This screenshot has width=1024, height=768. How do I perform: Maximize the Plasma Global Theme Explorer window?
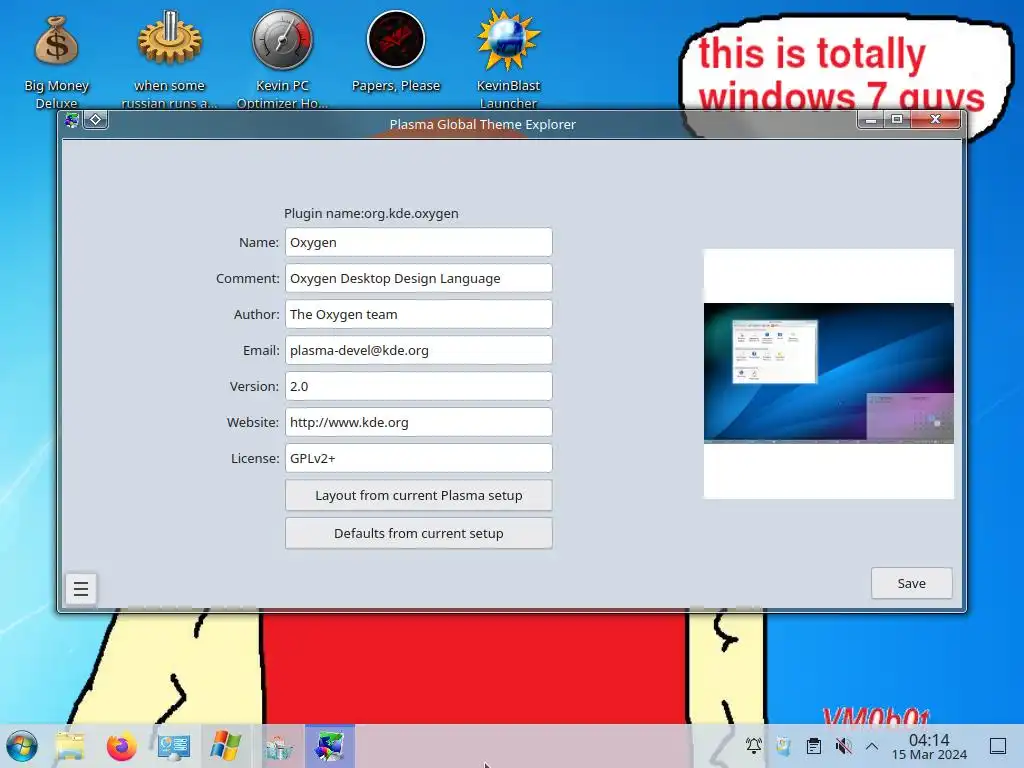point(897,120)
